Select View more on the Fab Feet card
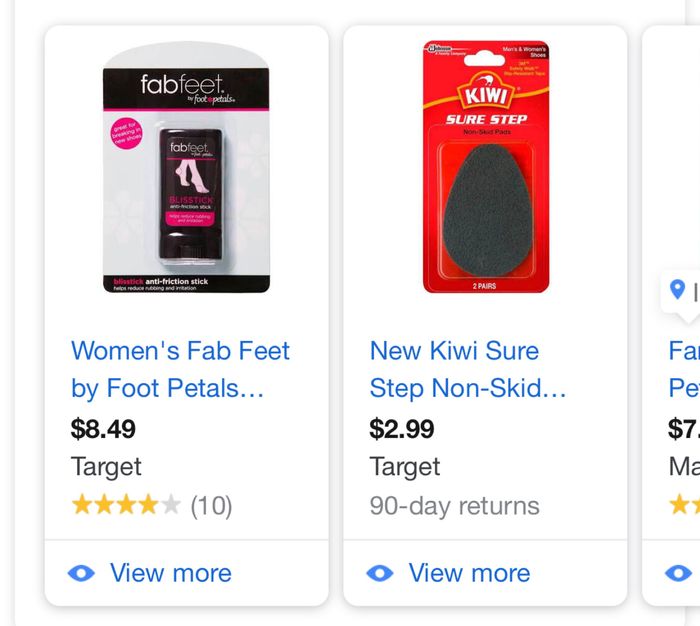The width and height of the screenshot is (700, 626). [170, 573]
